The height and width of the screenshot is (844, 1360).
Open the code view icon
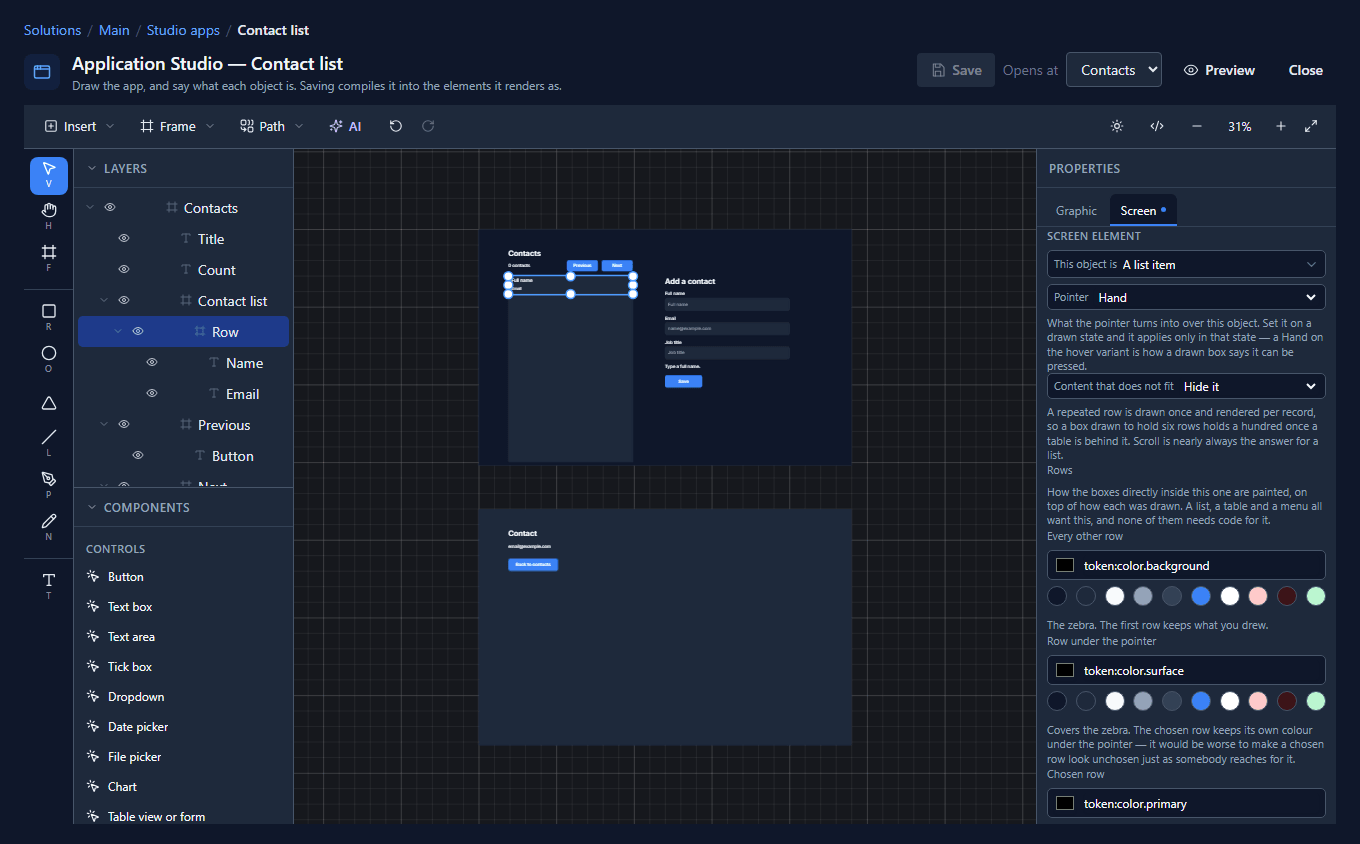(x=1157, y=126)
